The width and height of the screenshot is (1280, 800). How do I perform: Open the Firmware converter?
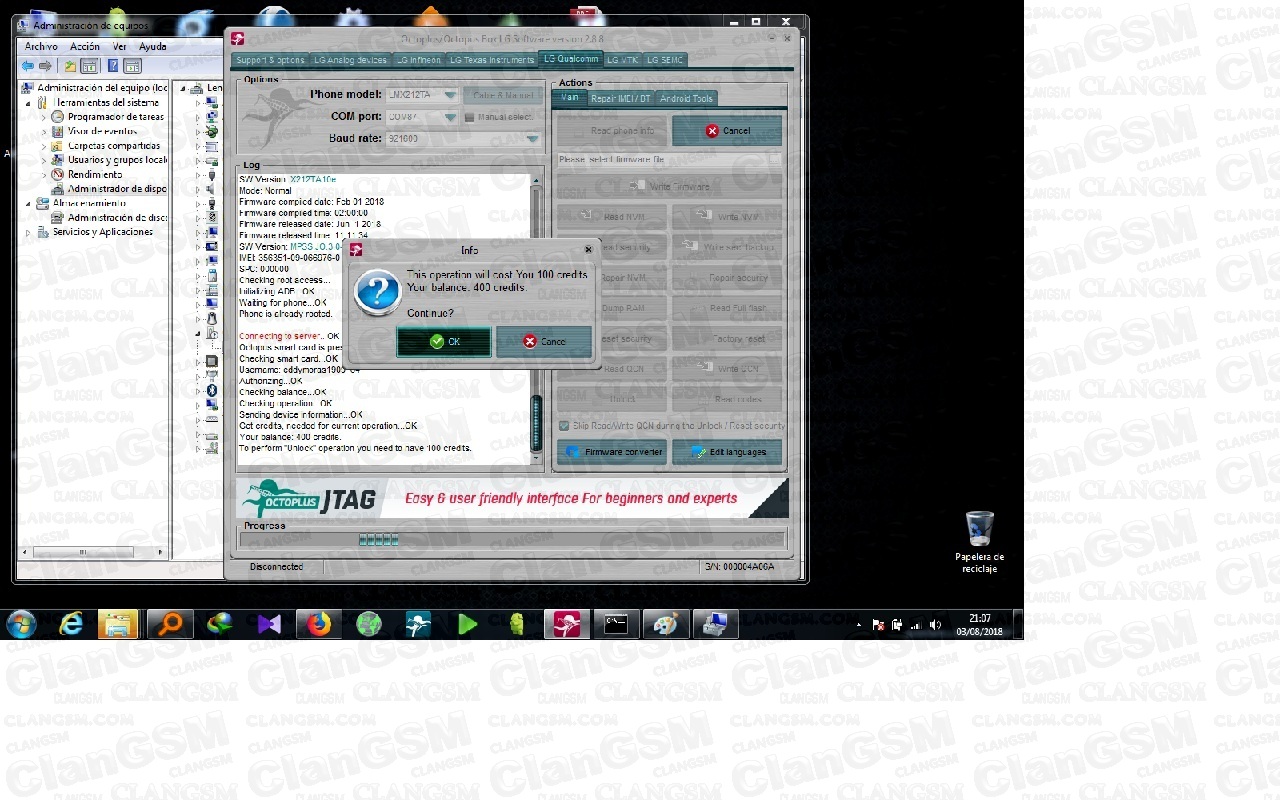(x=611, y=452)
